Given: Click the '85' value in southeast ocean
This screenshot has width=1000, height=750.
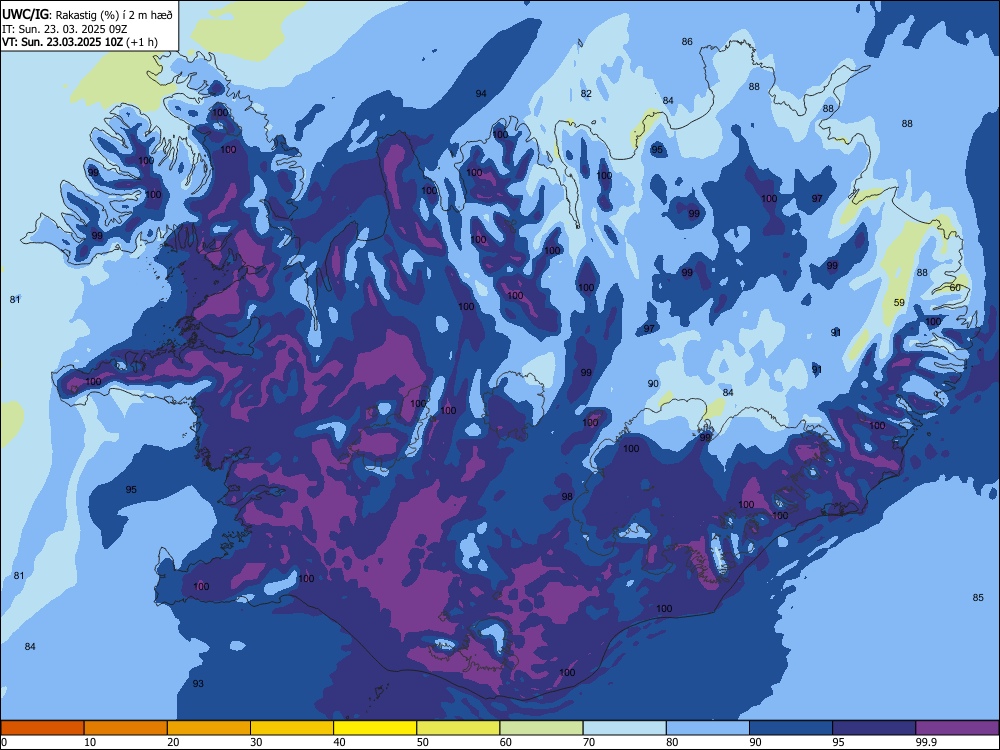Looking at the screenshot, I should coord(978,598).
